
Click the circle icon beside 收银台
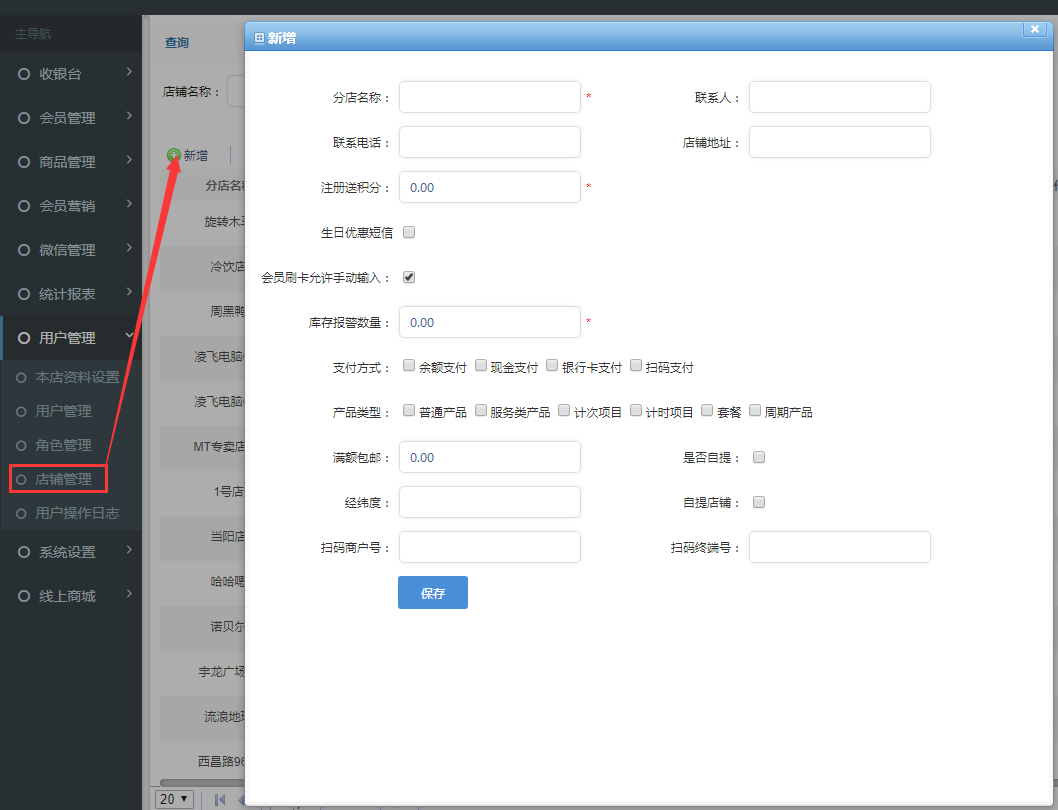click(24, 74)
